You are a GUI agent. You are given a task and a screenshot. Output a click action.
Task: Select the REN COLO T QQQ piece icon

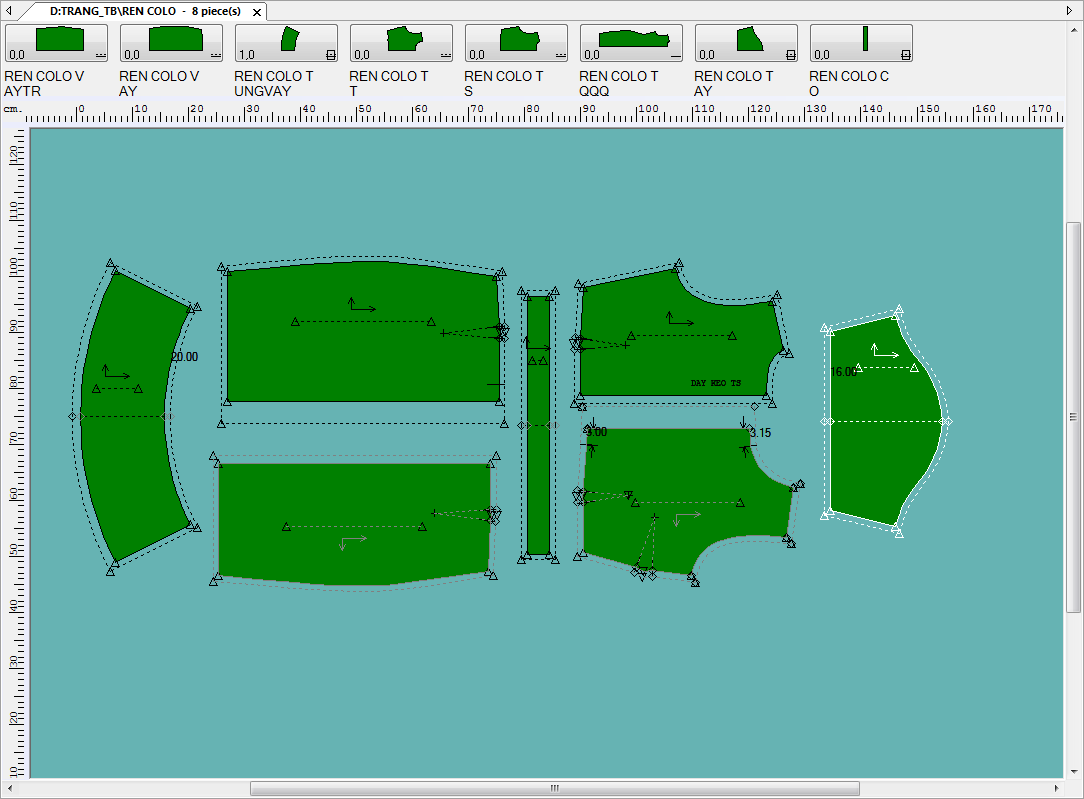pyautogui.click(x=631, y=43)
